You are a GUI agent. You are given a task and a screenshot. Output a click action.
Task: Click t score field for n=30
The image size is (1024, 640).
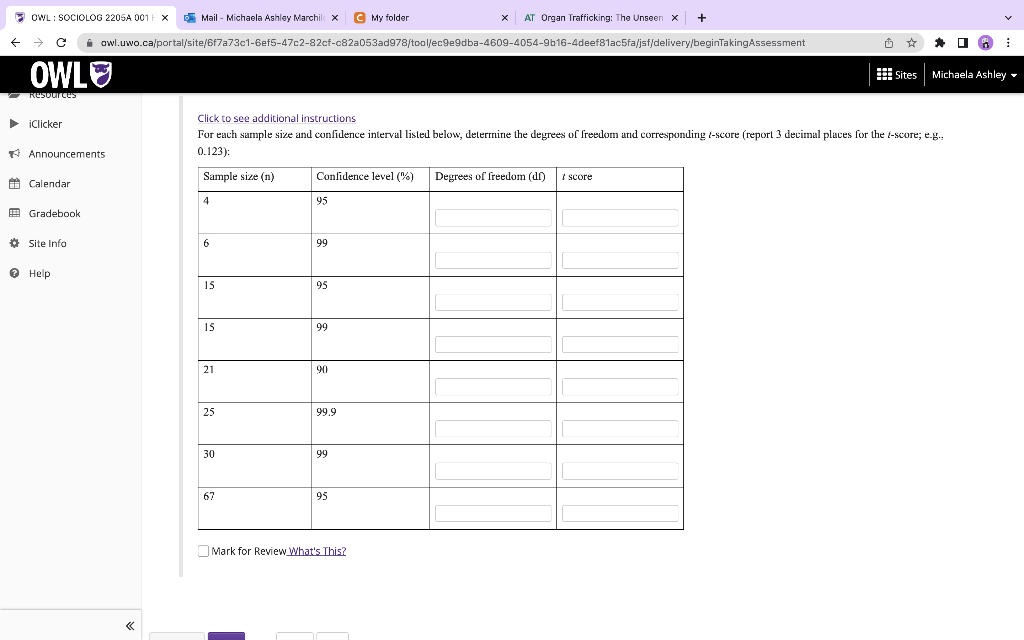pyautogui.click(x=620, y=471)
